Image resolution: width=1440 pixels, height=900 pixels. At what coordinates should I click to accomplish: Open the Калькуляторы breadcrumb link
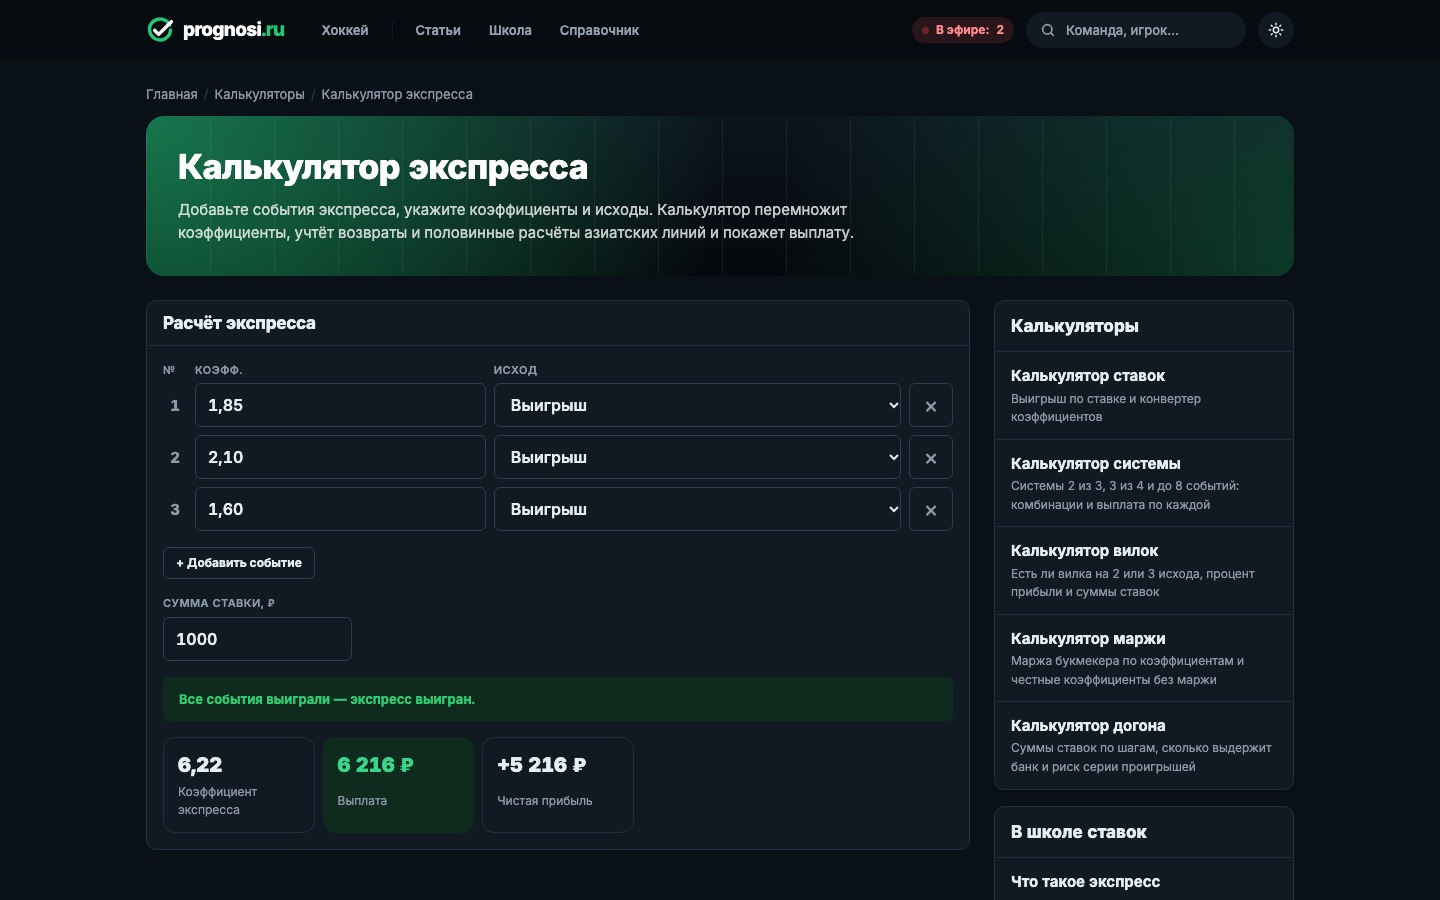(x=259, y=94)
